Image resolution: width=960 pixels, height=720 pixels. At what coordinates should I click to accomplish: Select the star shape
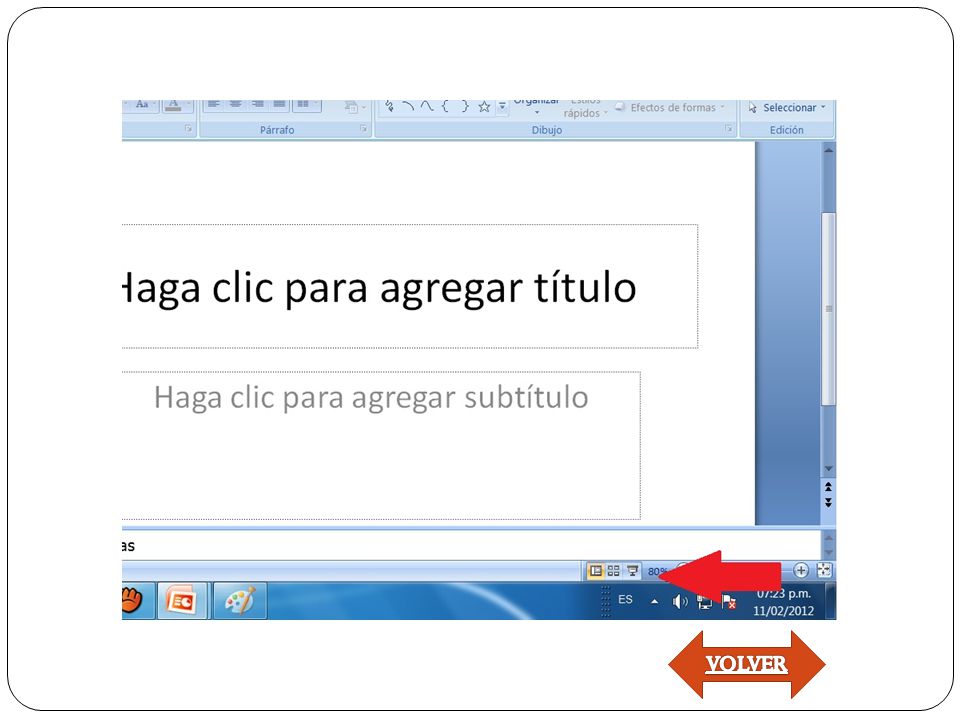point(484,107)
